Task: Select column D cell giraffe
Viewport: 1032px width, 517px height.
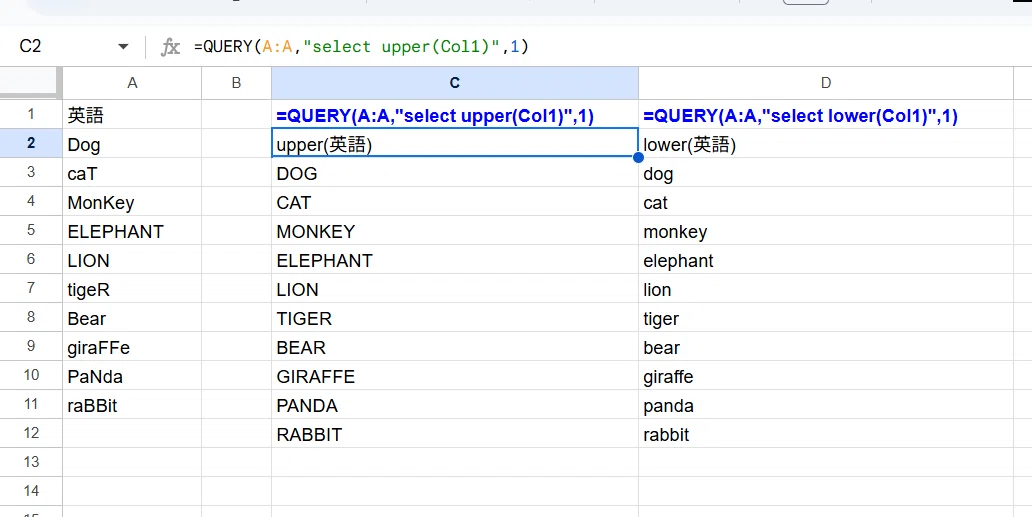Action: coord(825,376)
